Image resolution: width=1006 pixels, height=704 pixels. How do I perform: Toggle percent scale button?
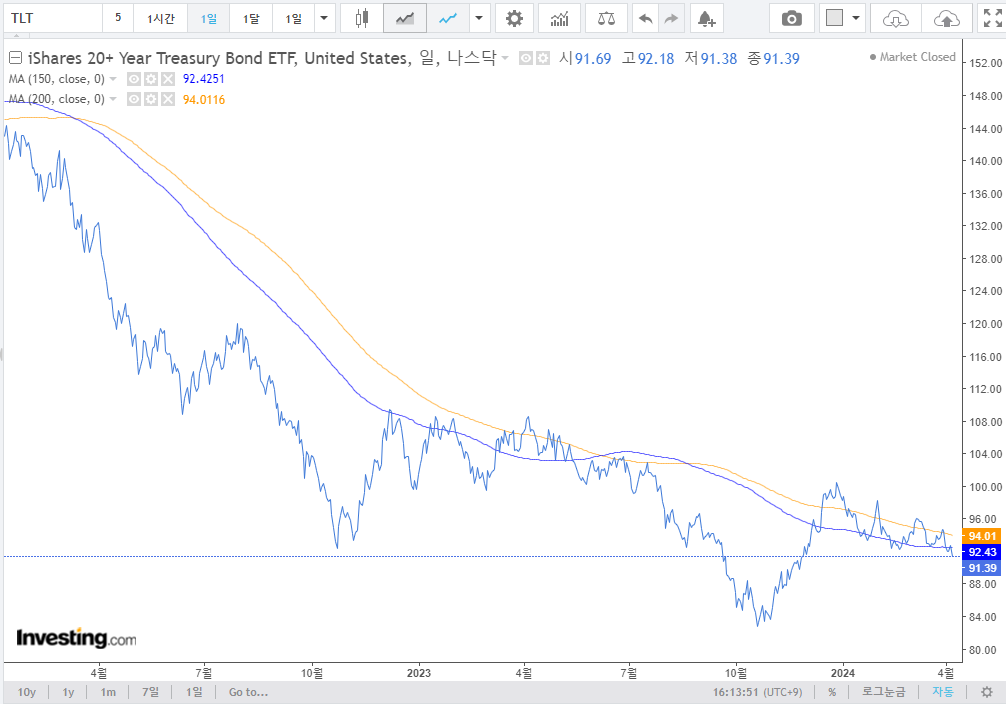click(x=832, y=692)
